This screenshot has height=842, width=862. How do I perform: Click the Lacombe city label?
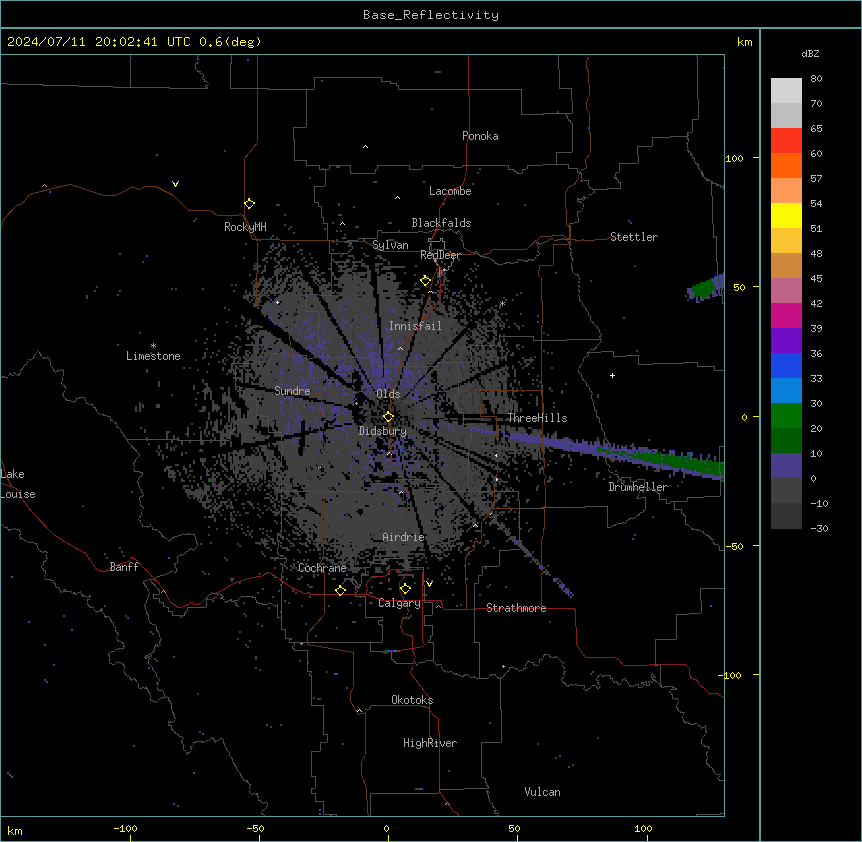pyautogui.click(x=450, y=191)
